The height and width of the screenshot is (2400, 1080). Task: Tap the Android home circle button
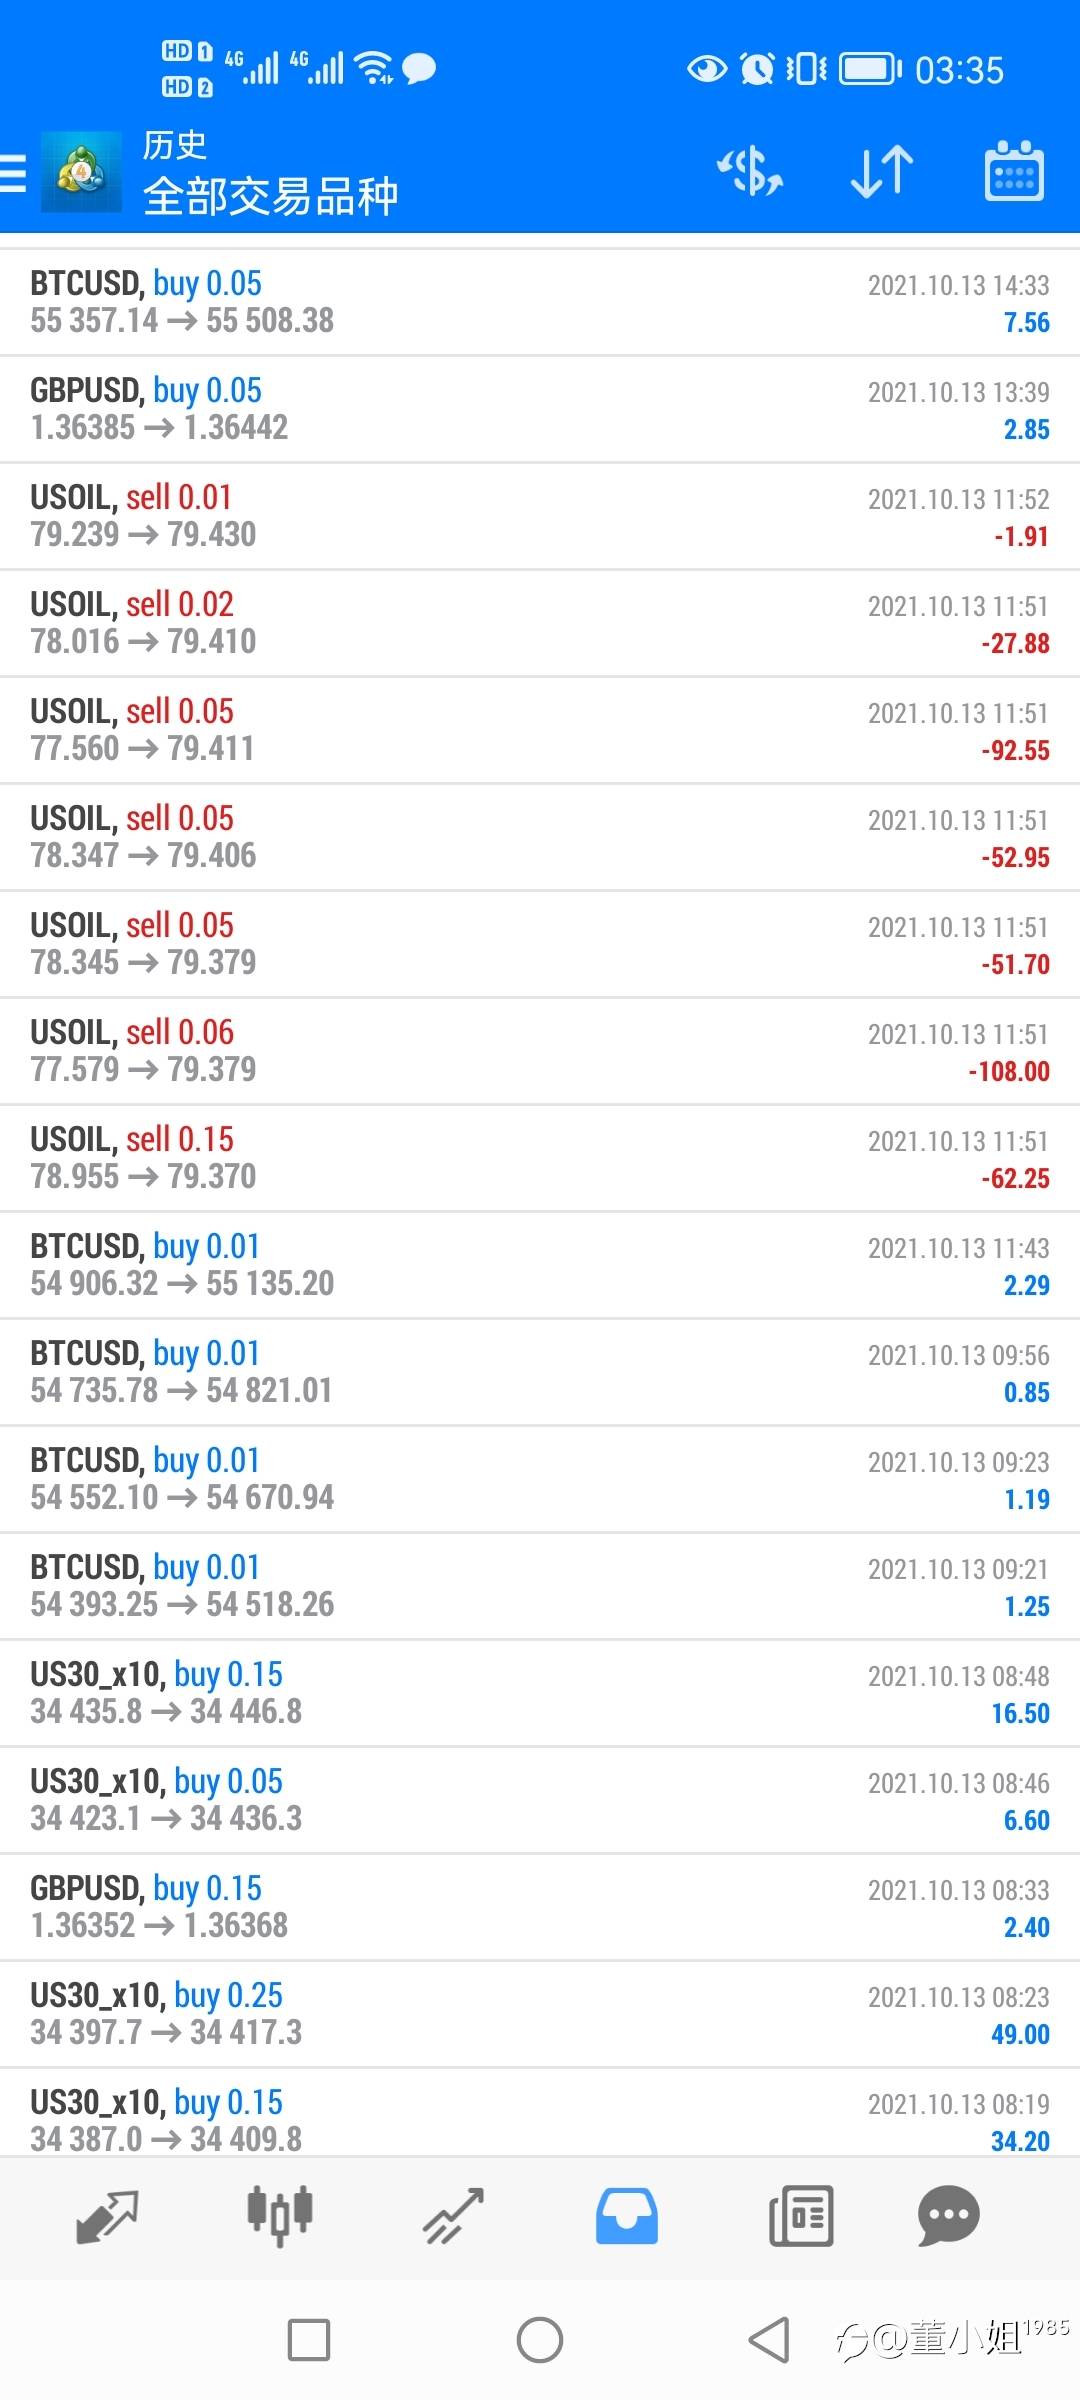[540, 2340]
